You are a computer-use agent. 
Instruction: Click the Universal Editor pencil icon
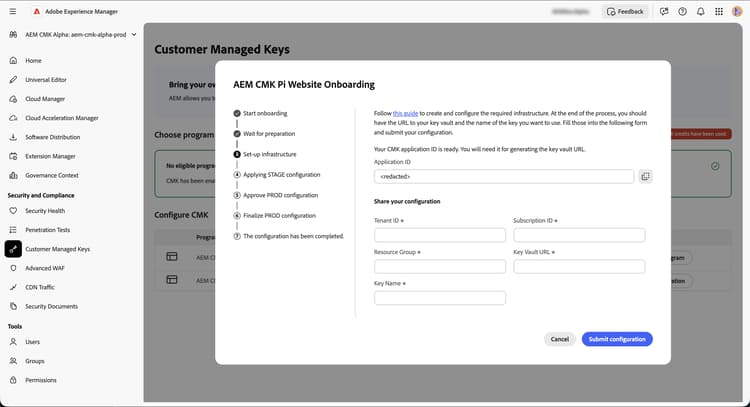[13, 80]
